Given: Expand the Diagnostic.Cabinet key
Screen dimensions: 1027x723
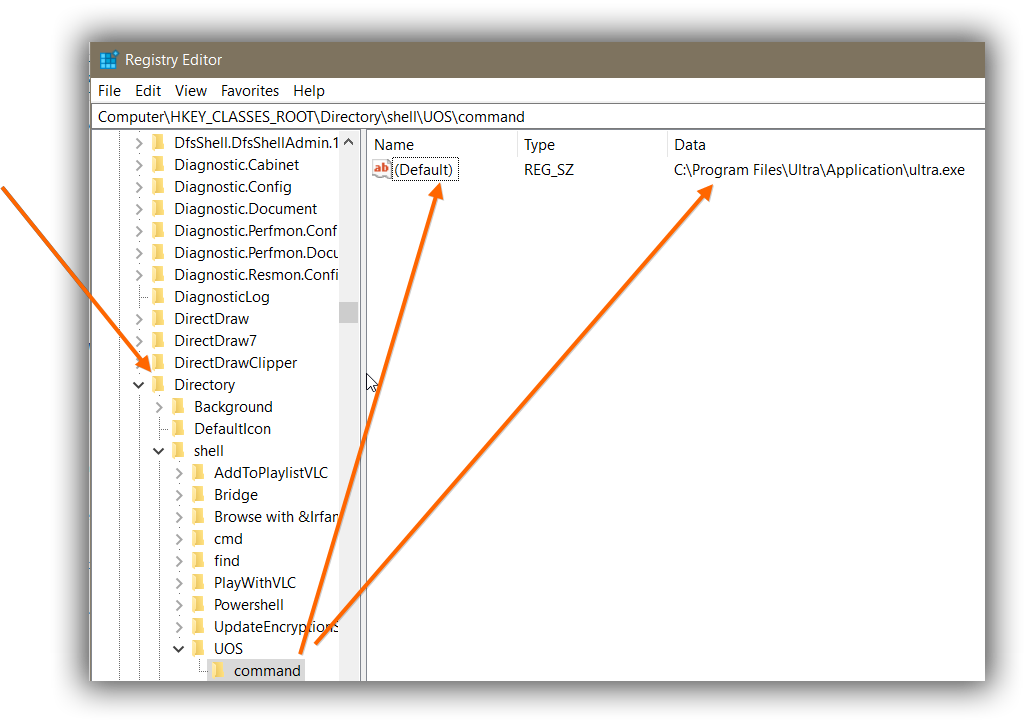Looking at the screenshot, I should [139, 165].
